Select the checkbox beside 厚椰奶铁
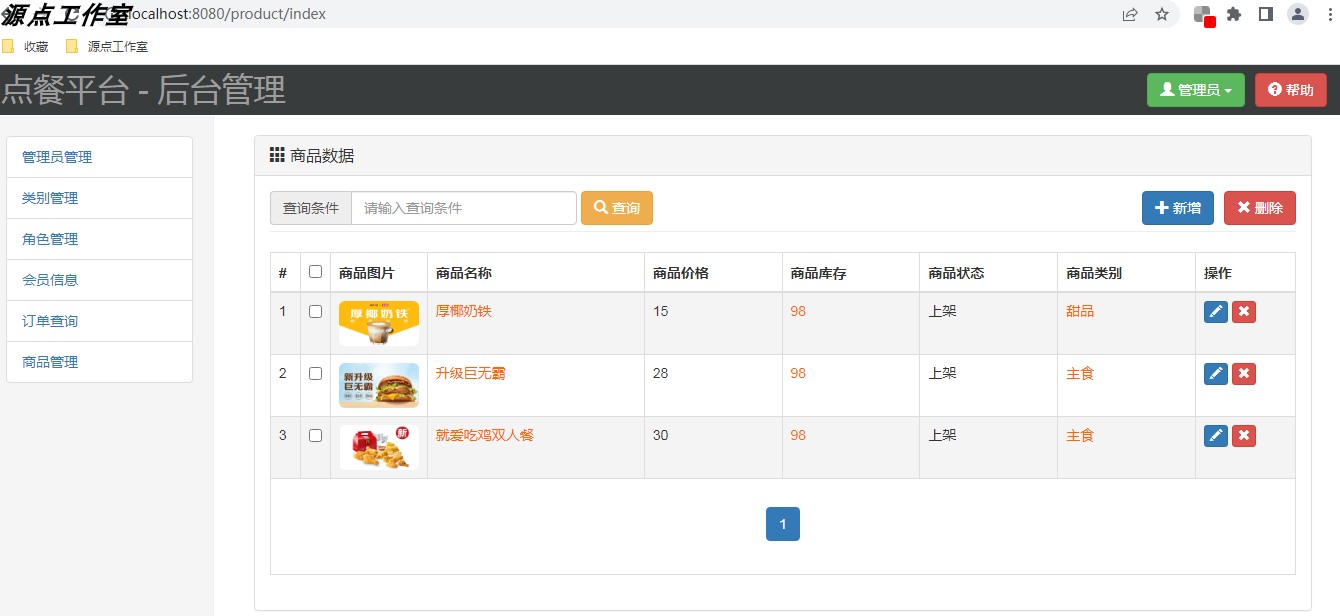Viewport: 1340px width, 616px height. point(315,311)
